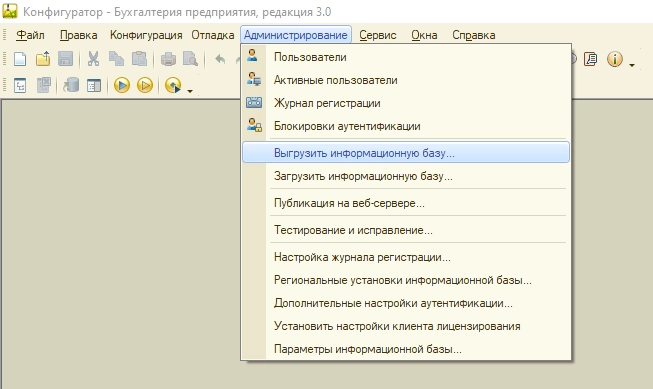
Task: Open Параметры информационной базы
Action: tap(406, 349)
